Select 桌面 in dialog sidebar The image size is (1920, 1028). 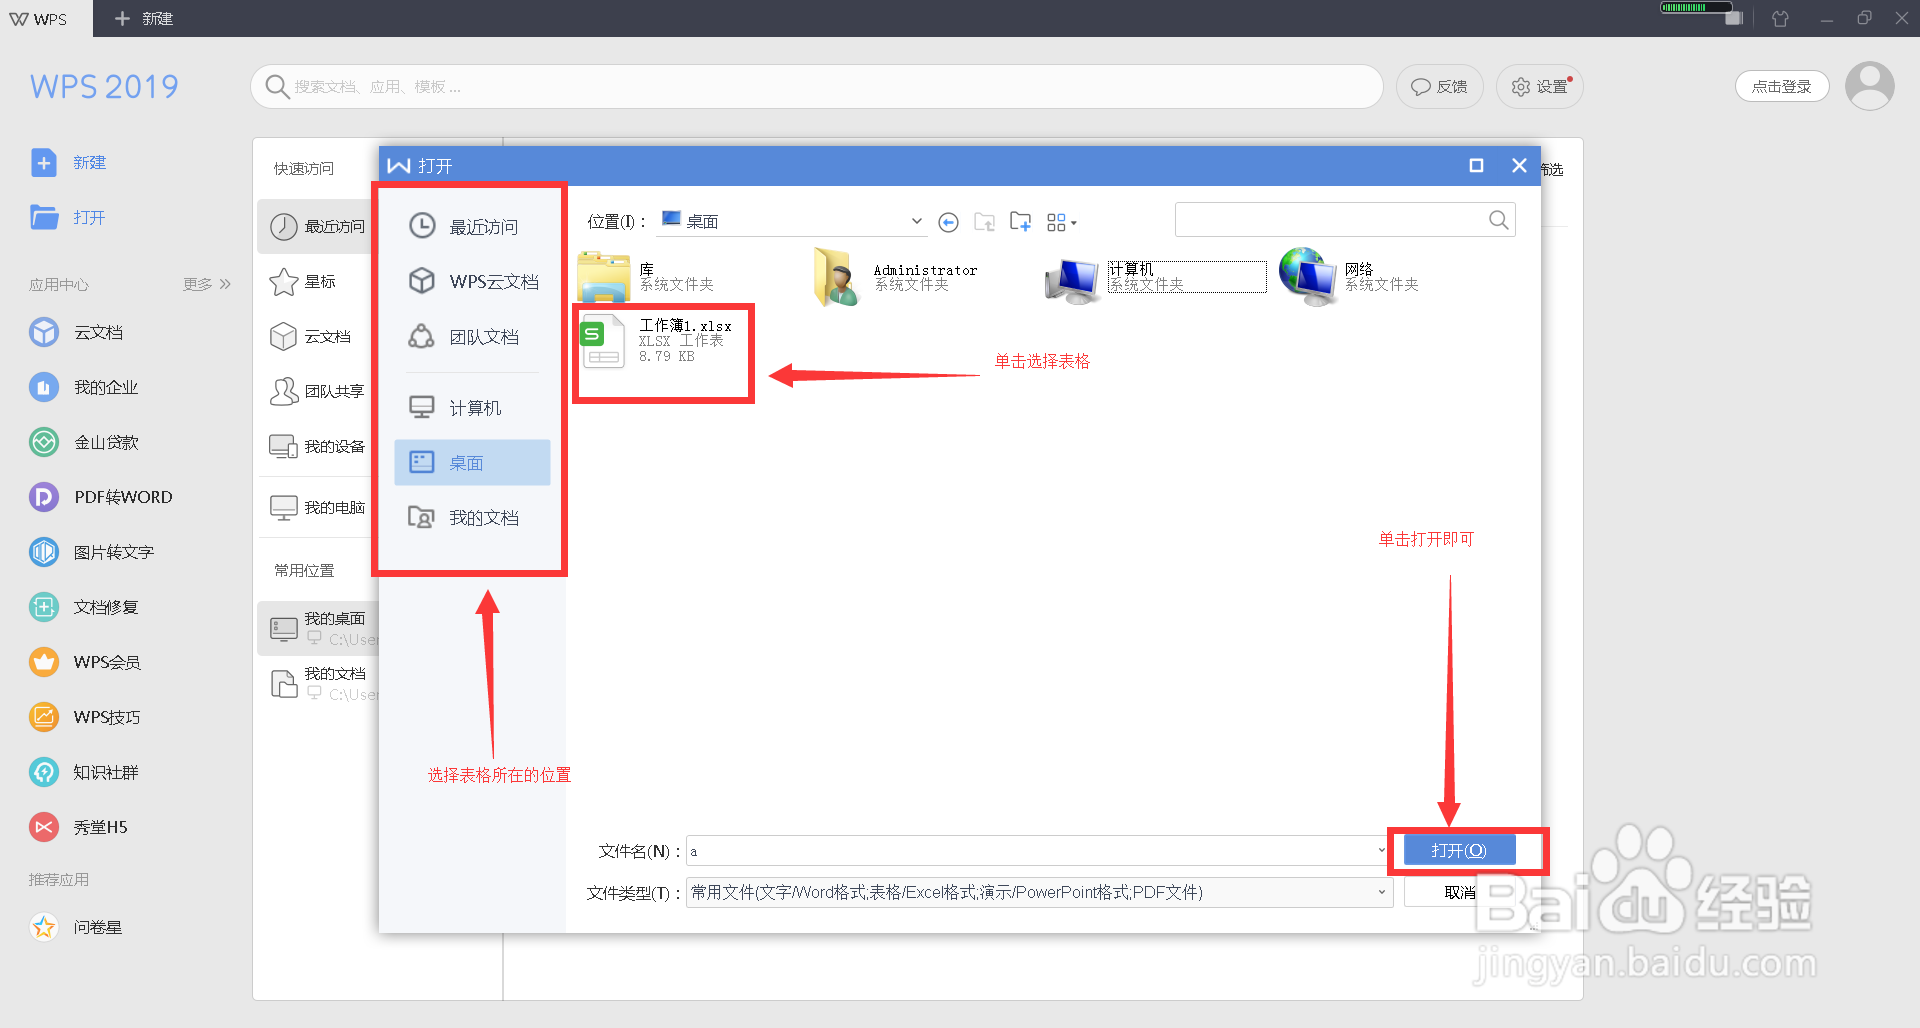click(x=472, y=463)
